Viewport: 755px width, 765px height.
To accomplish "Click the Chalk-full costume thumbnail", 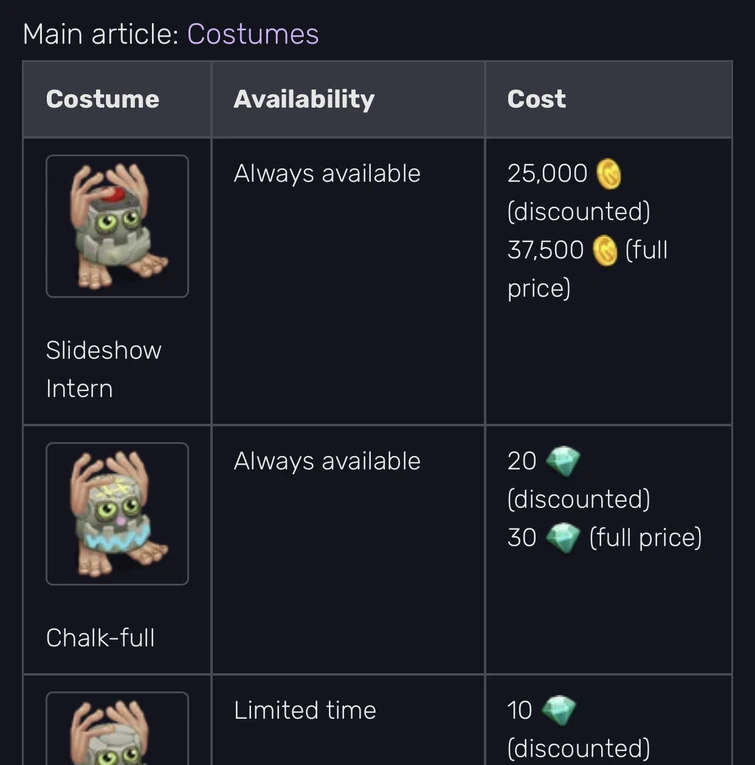I will [x=117, y=513].
